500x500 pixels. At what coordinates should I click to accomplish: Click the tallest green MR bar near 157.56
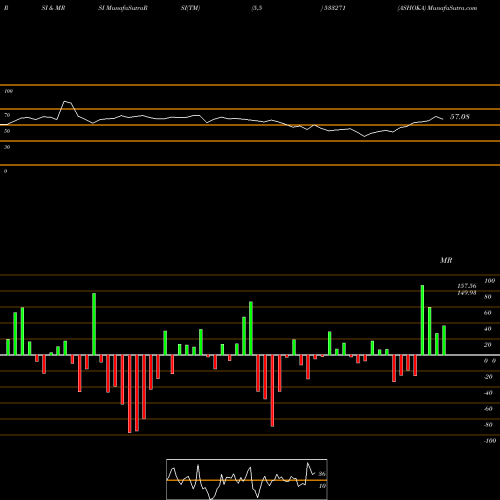[x=422, y=320]
